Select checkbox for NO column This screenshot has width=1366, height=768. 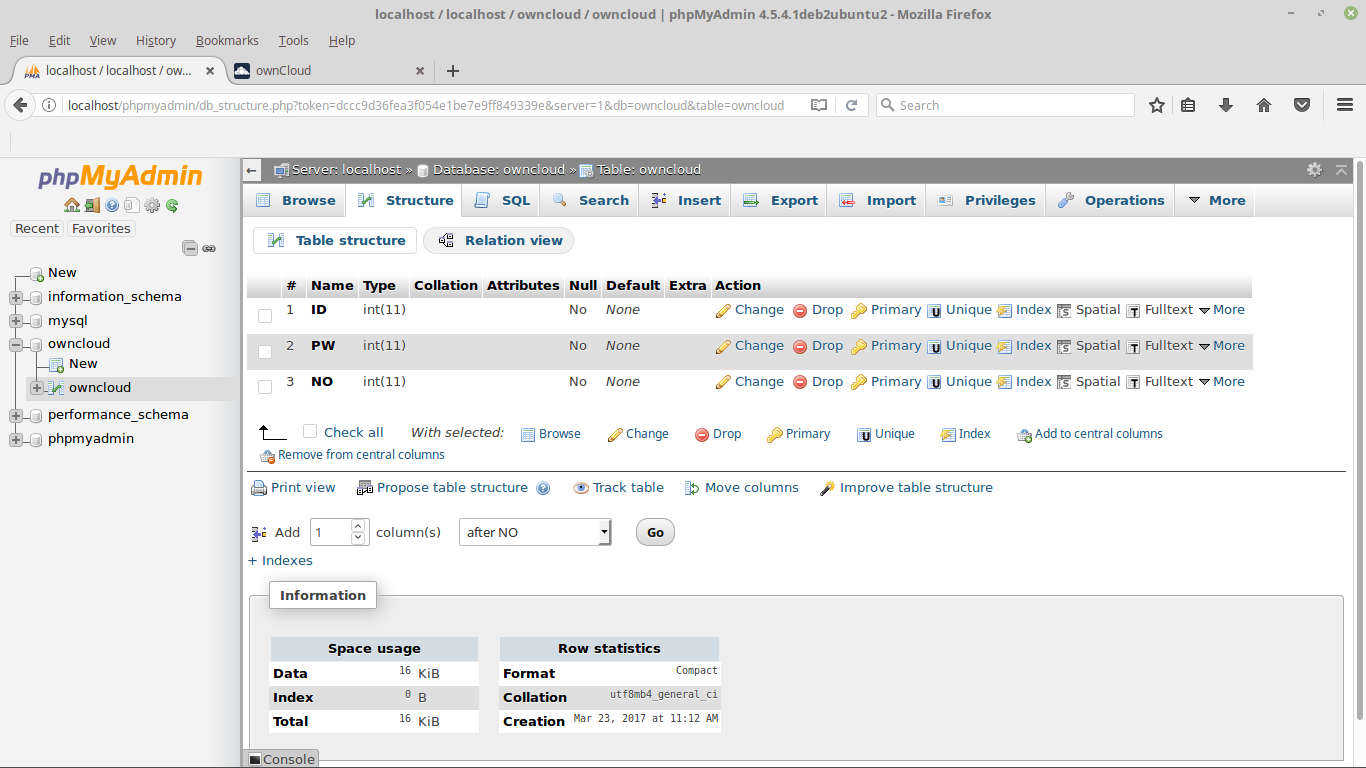click(x=265, y=387)
